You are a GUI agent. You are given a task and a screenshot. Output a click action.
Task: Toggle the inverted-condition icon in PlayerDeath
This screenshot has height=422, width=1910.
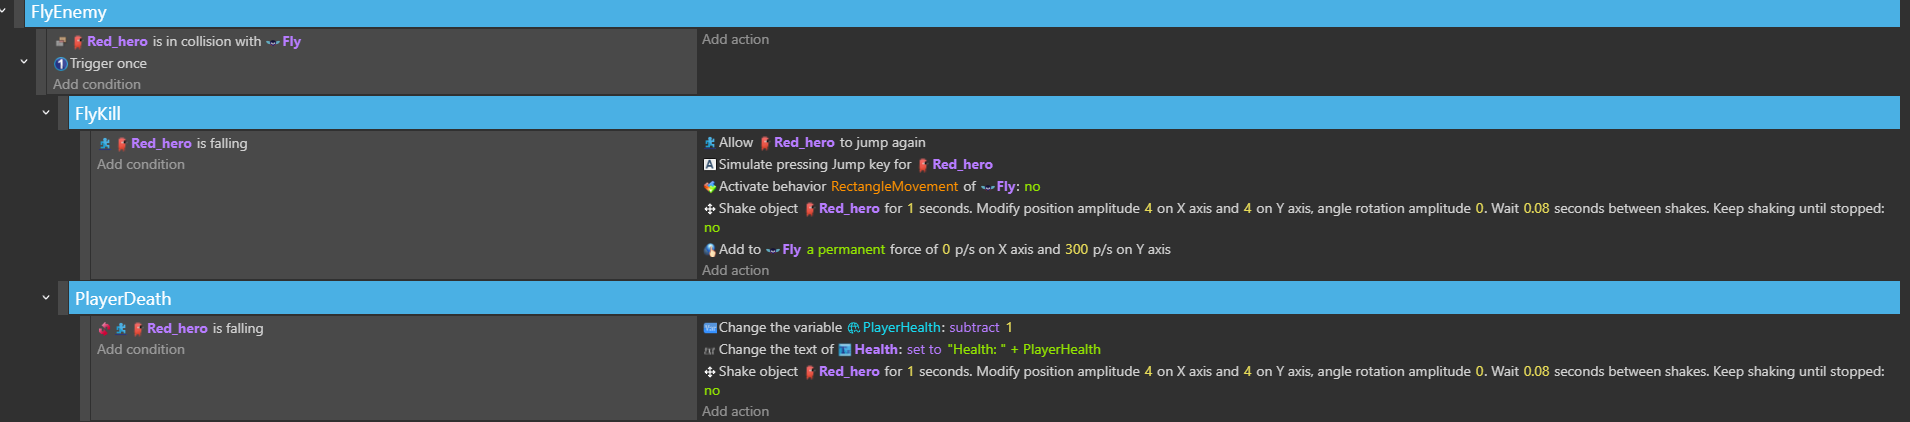[x=104, y=328]
